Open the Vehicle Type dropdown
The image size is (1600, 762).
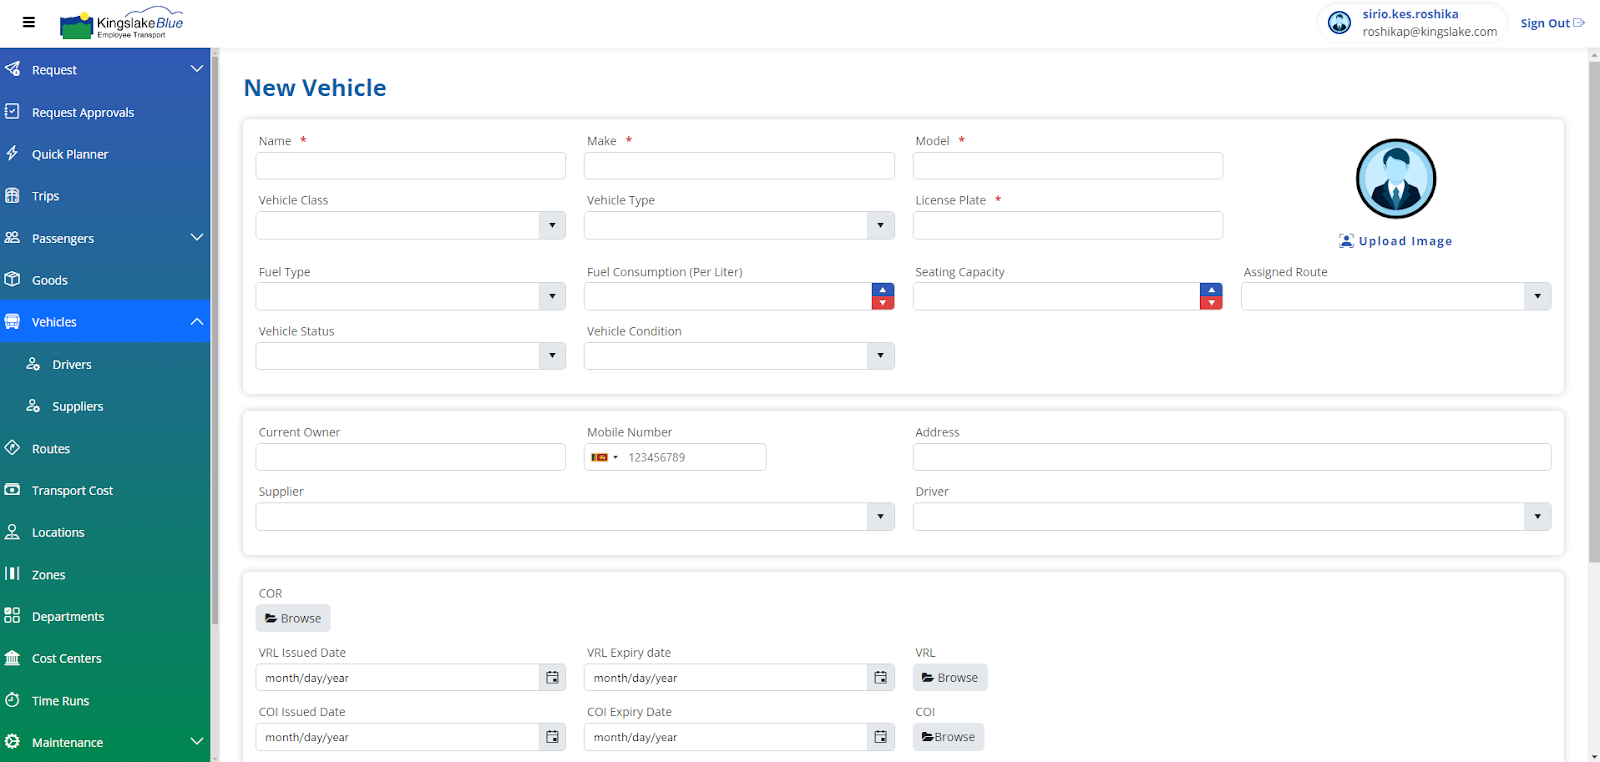pos(880,225)
